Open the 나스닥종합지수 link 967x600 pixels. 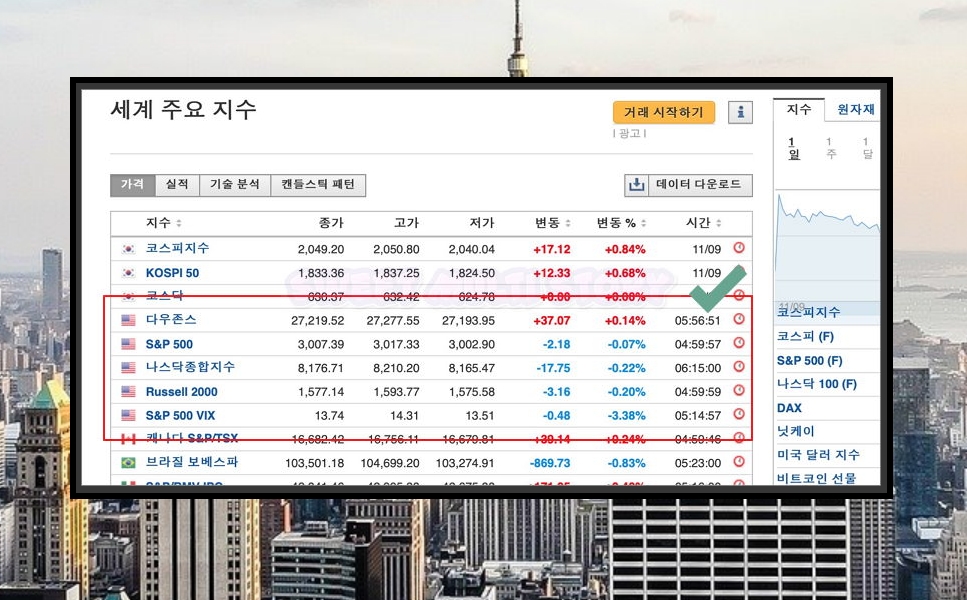[190, 367]
